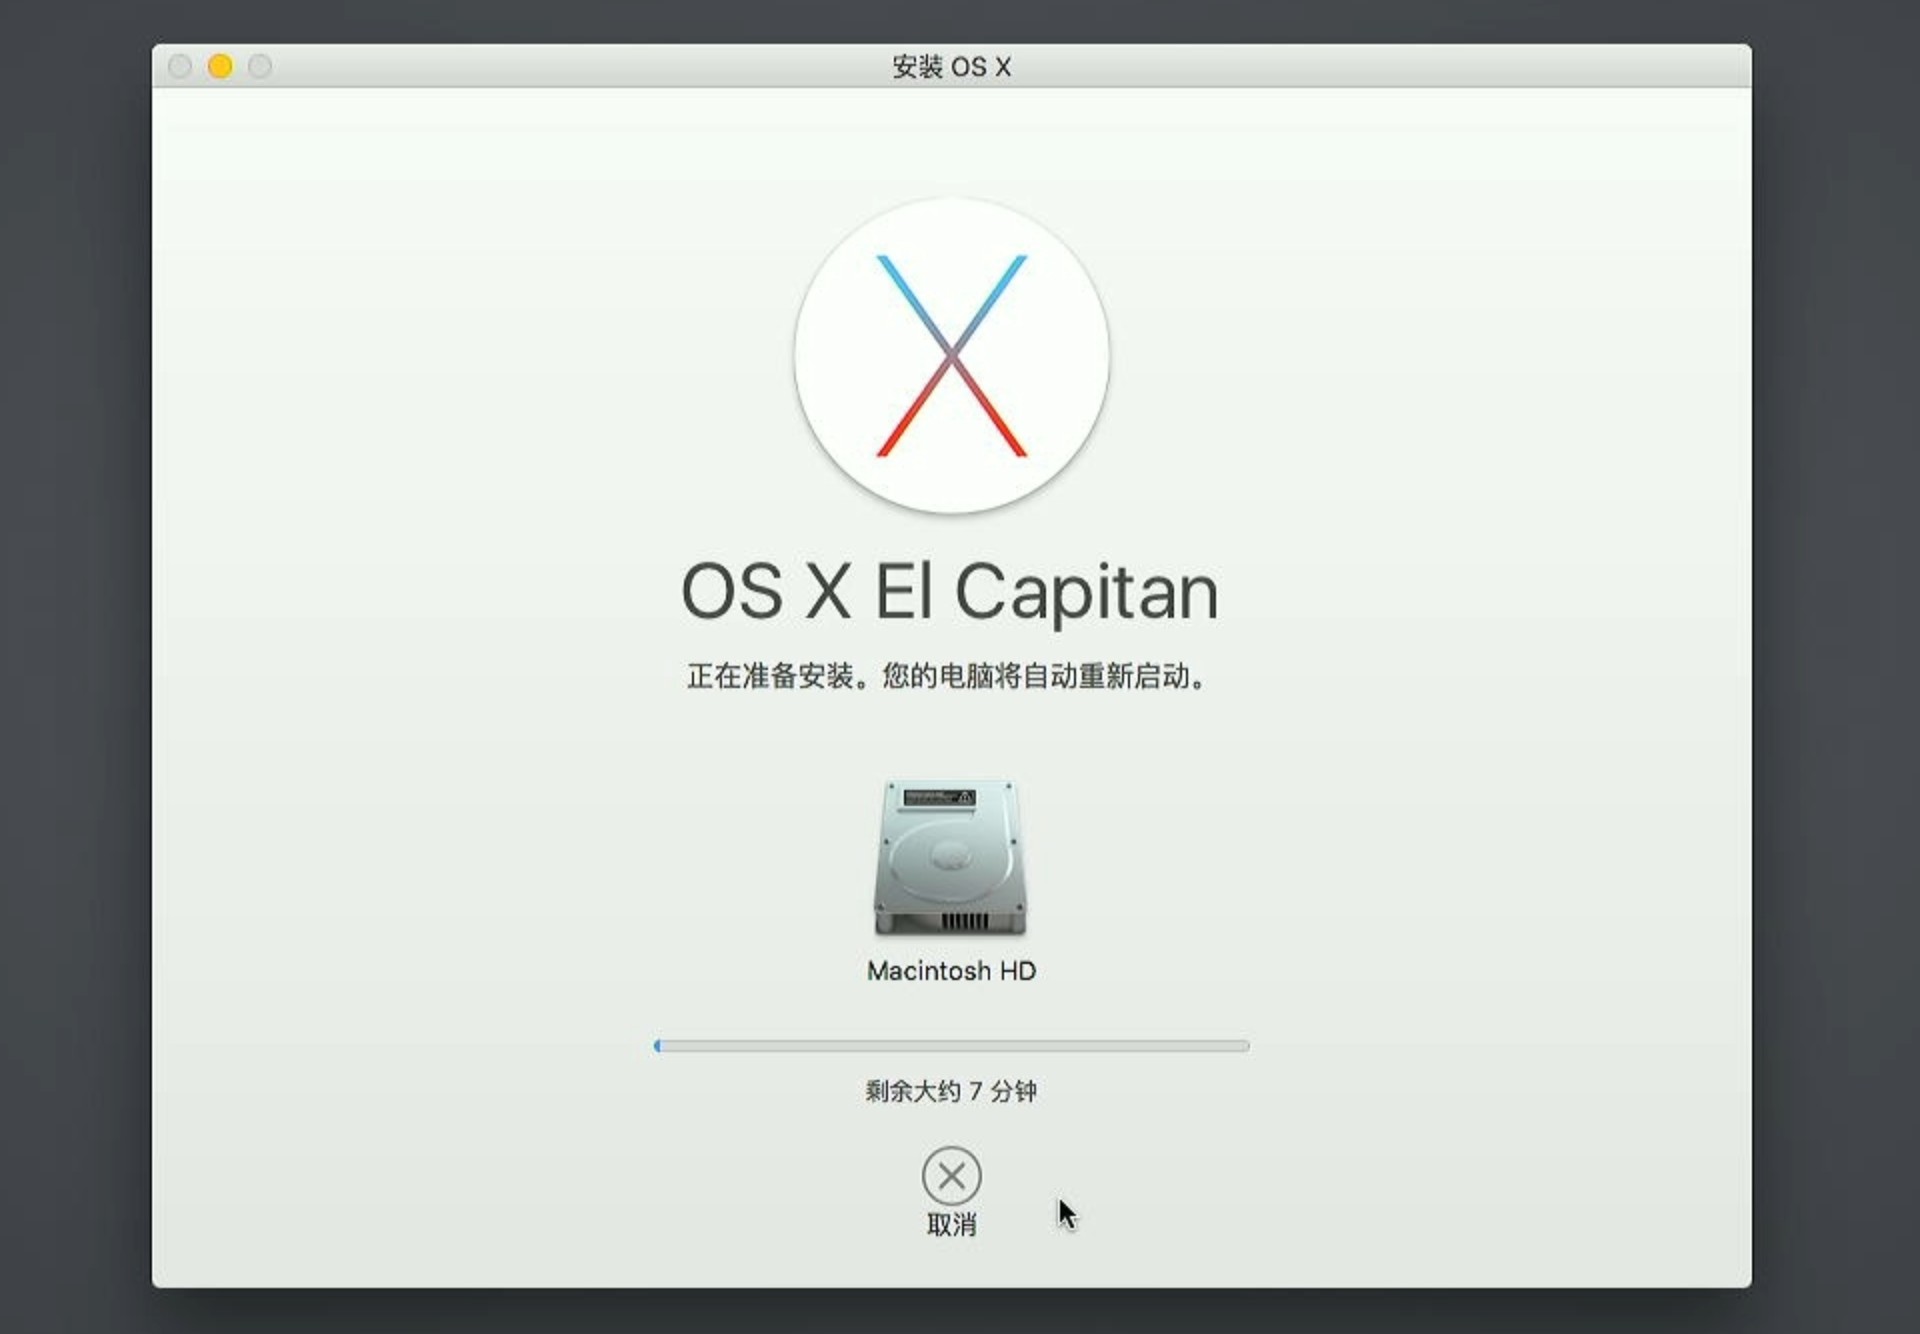
Task: Select the OS X El Capitan heading
Action: point(950,591)
